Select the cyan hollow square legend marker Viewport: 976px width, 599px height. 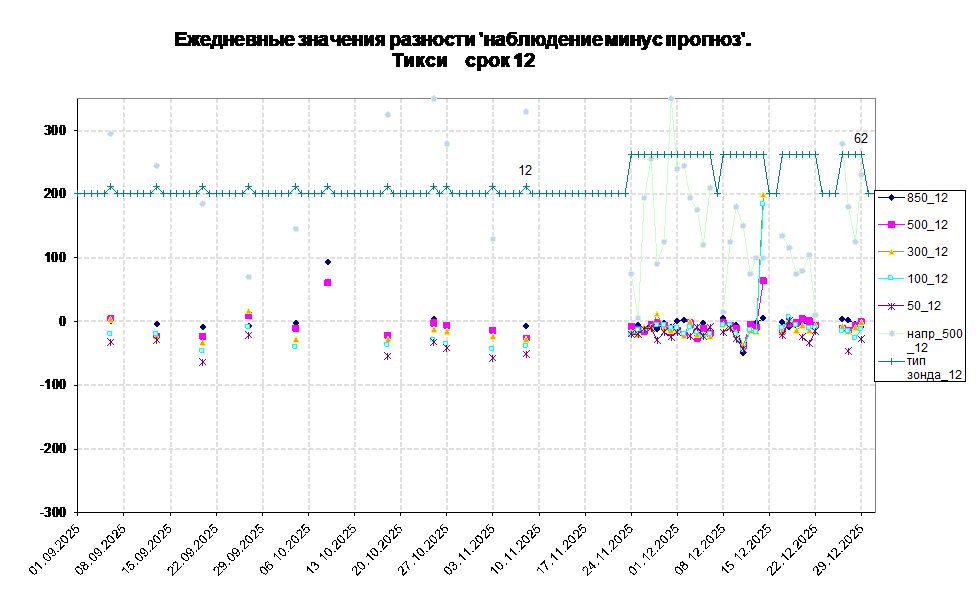click(892, 279)
